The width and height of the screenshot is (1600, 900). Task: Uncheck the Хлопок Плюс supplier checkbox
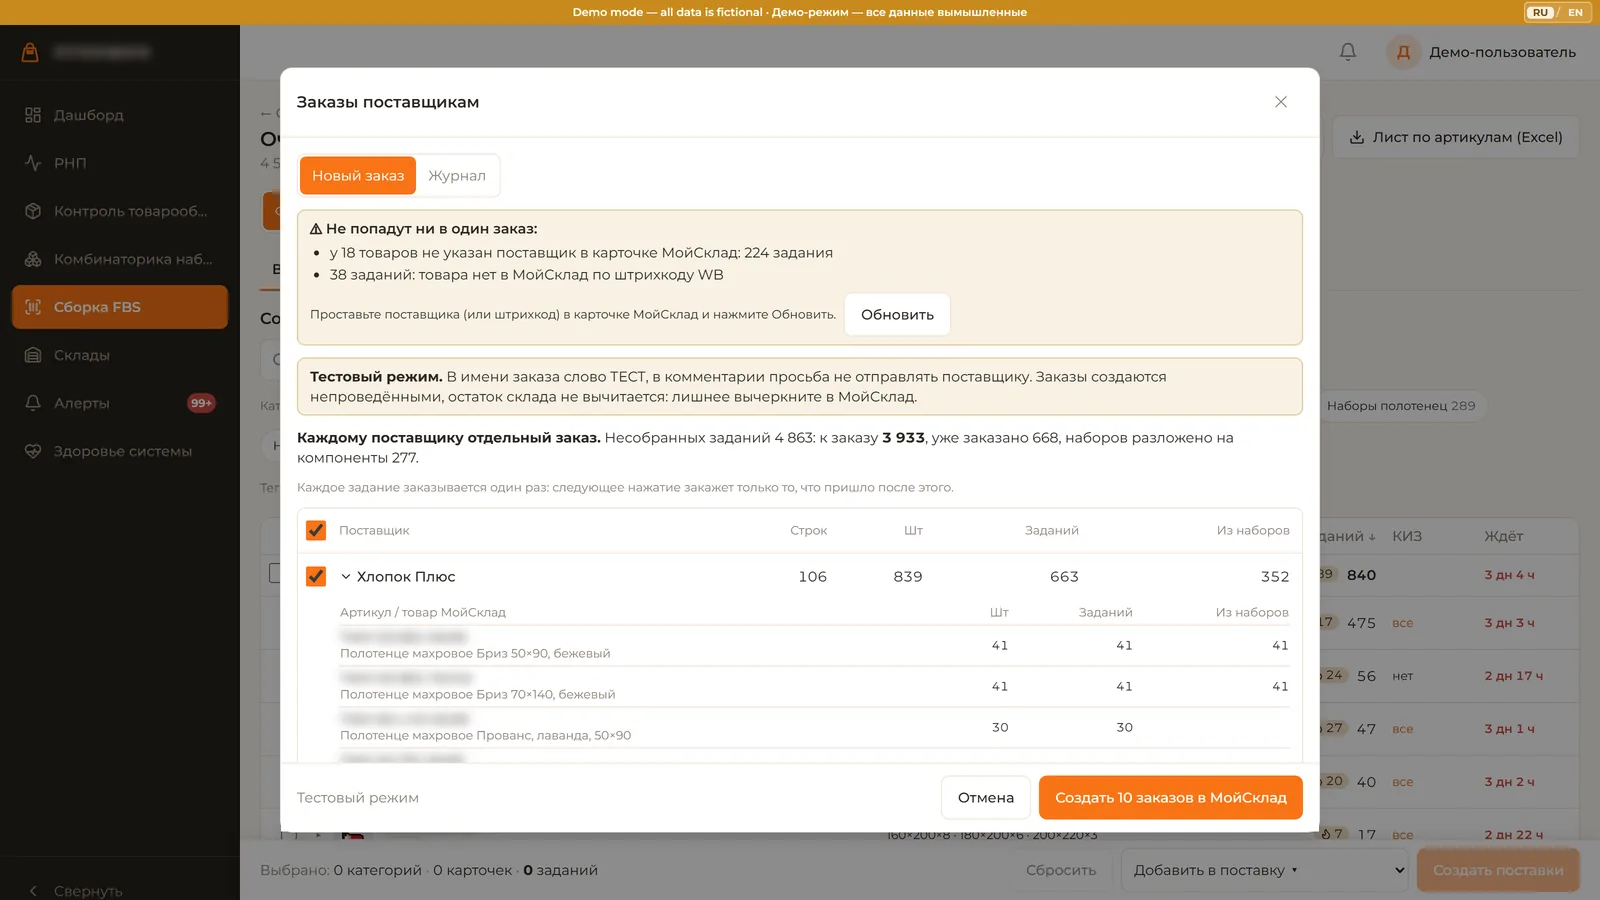click(x=316, y=576)
